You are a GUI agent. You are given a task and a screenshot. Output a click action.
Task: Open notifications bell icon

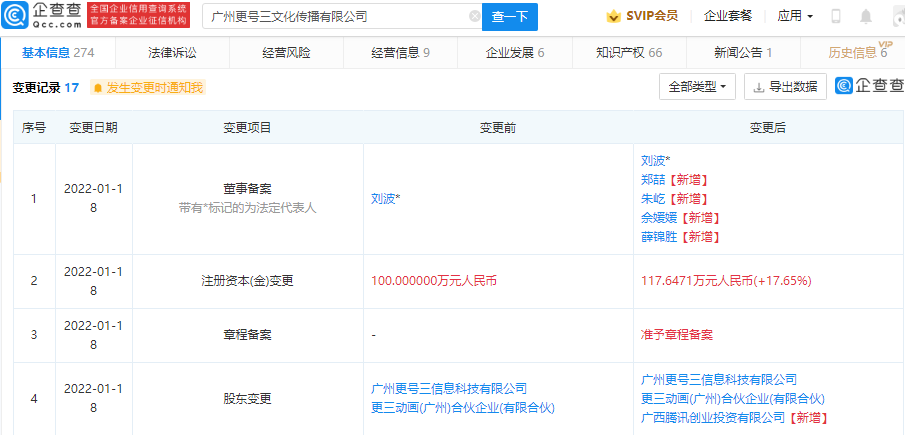[866, 16]
